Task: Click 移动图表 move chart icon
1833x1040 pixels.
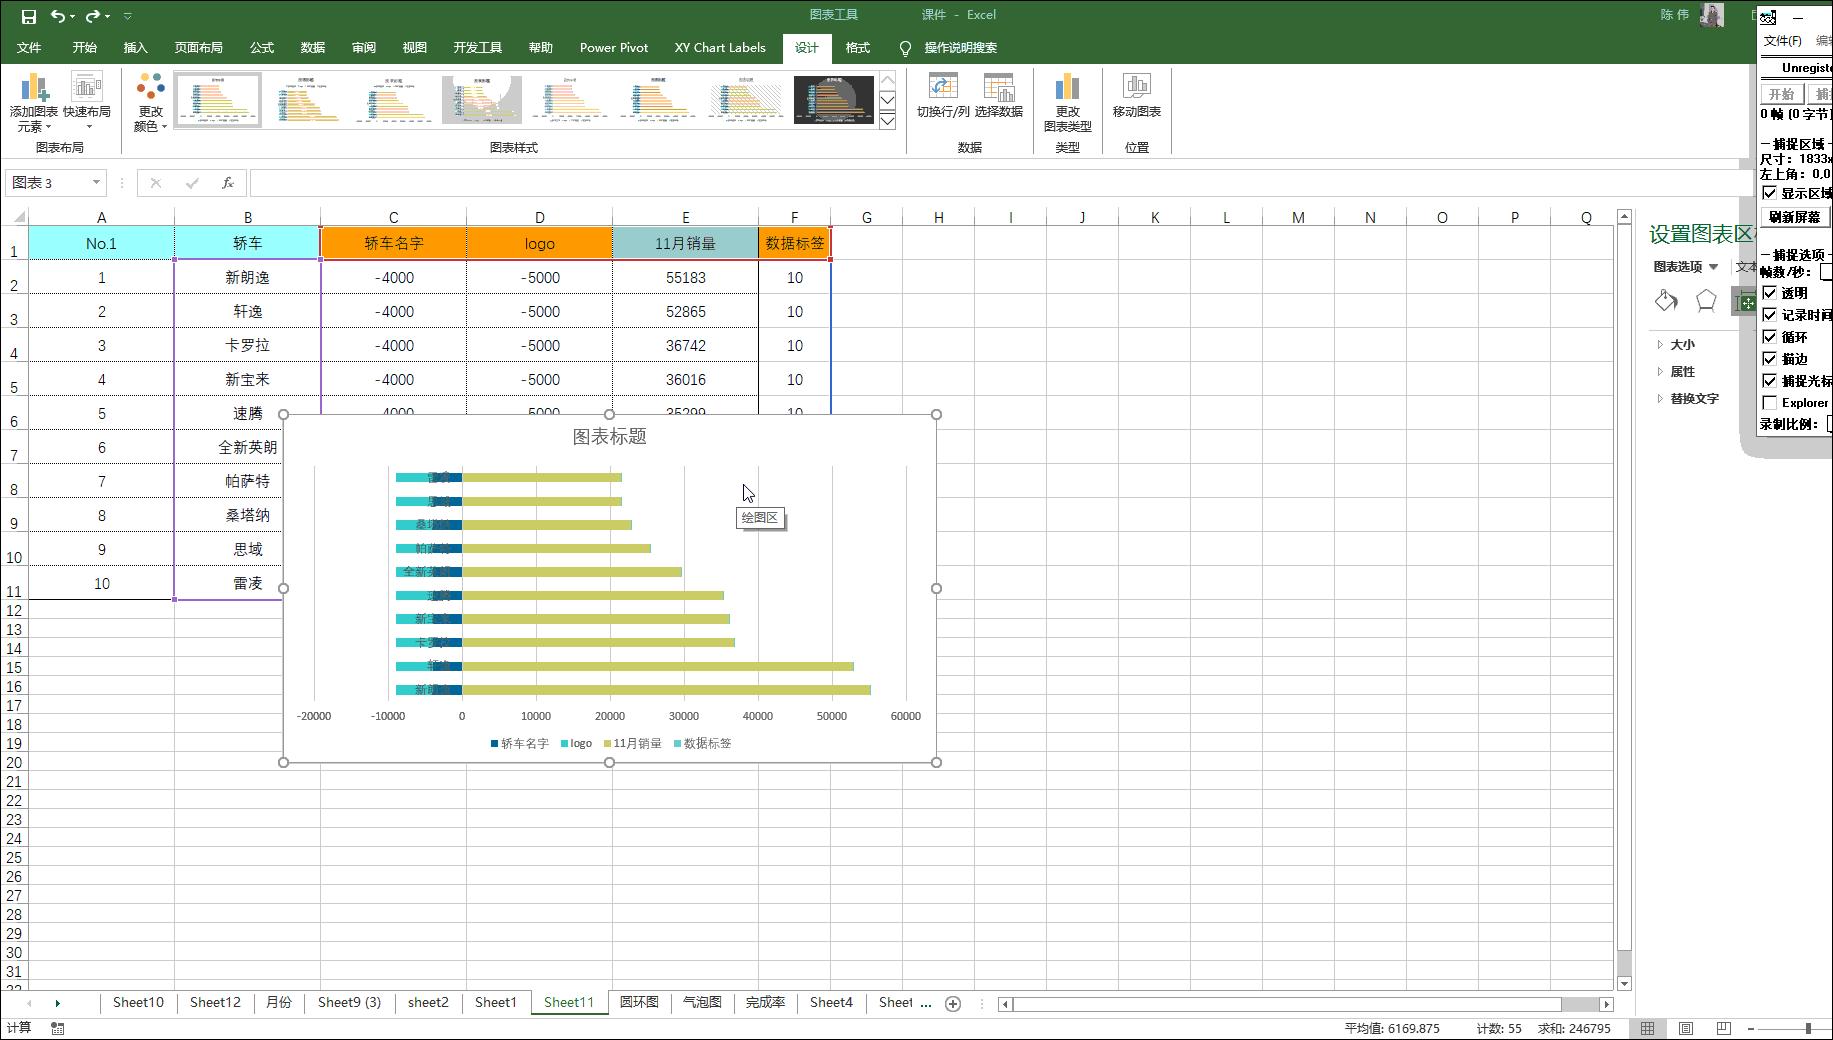Action: pos(1136,96)
